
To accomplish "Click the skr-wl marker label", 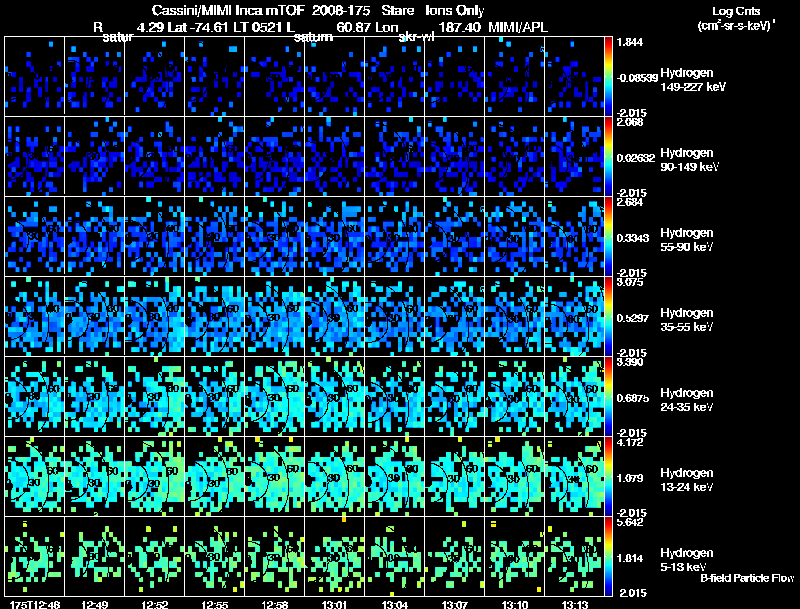I will click(x=416, y=37).
